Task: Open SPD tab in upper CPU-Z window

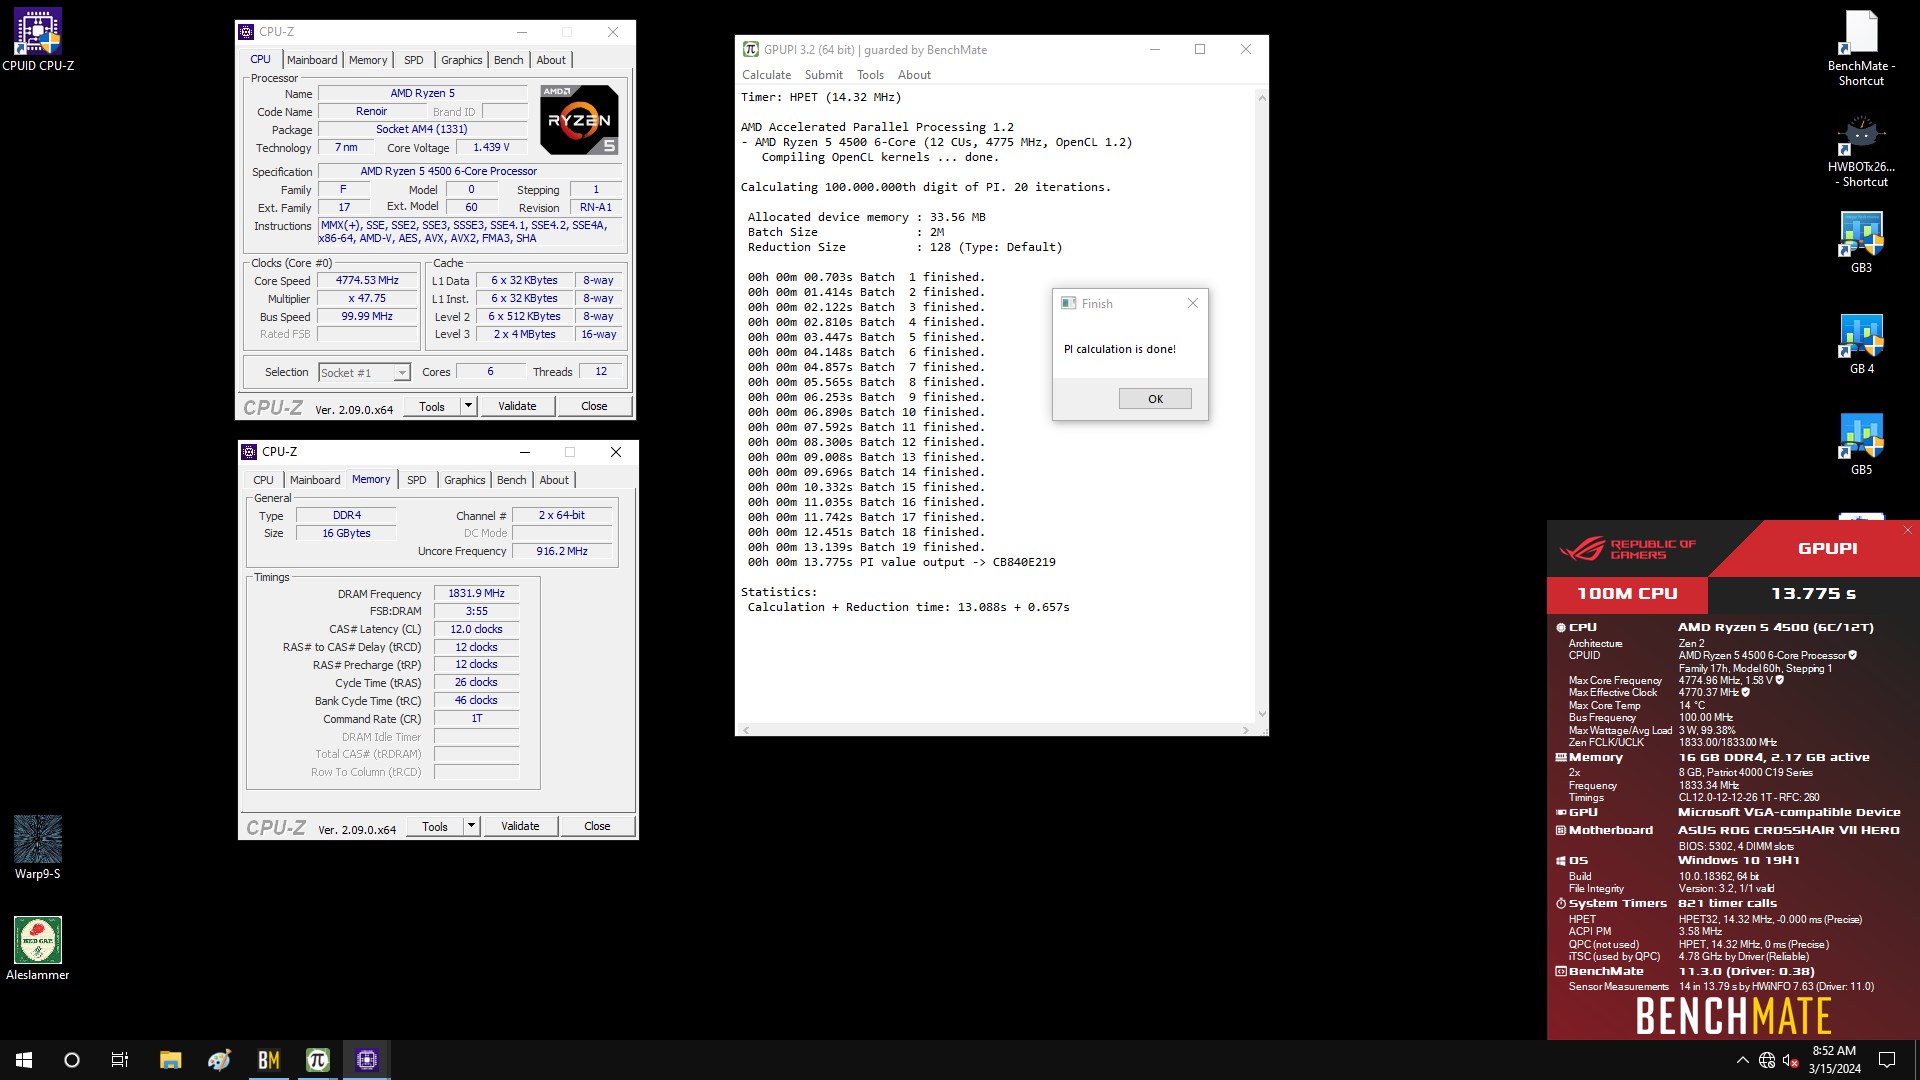Action: coord(414,60)
